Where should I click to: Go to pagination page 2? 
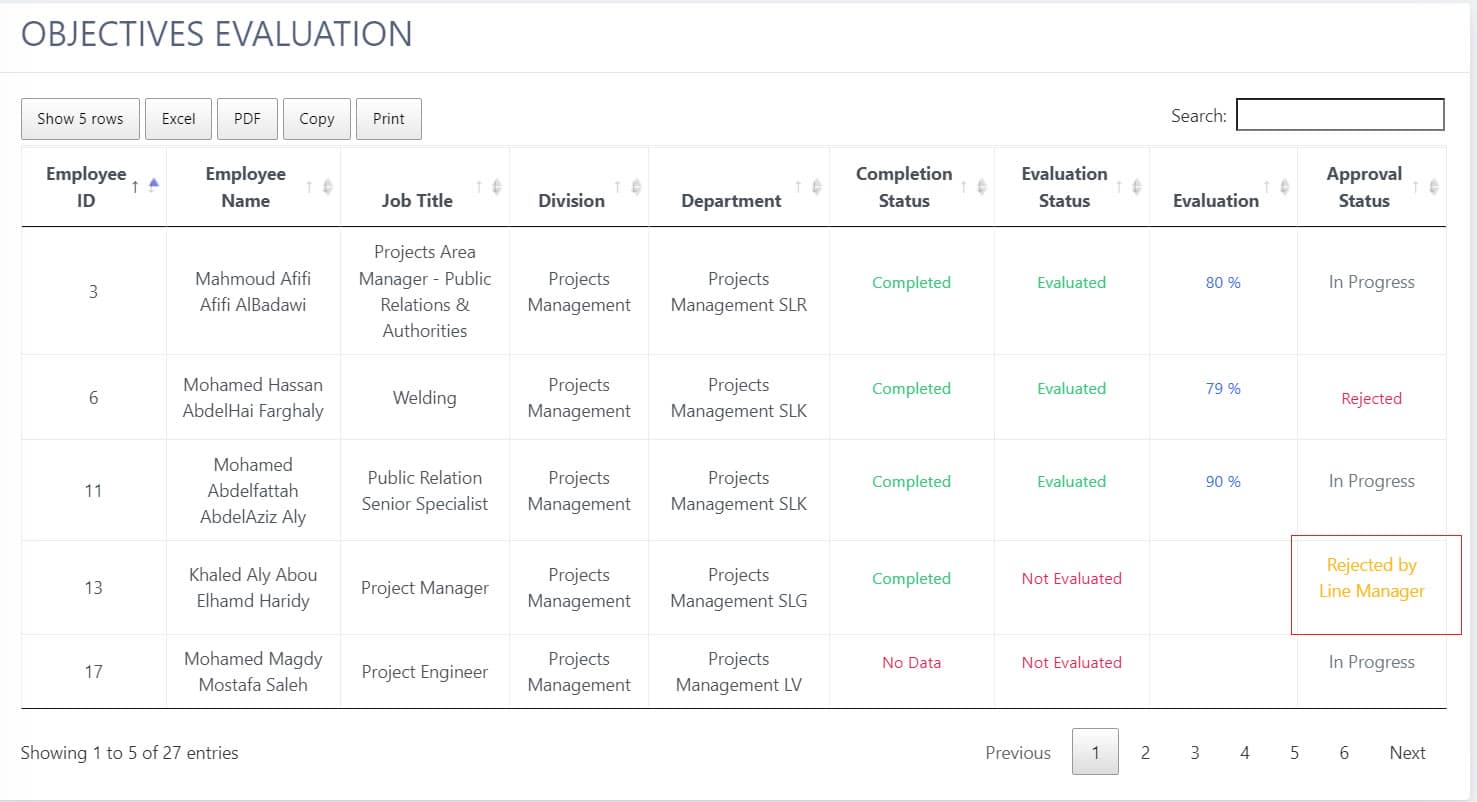pyautogui.click(x=1145, y=753)
